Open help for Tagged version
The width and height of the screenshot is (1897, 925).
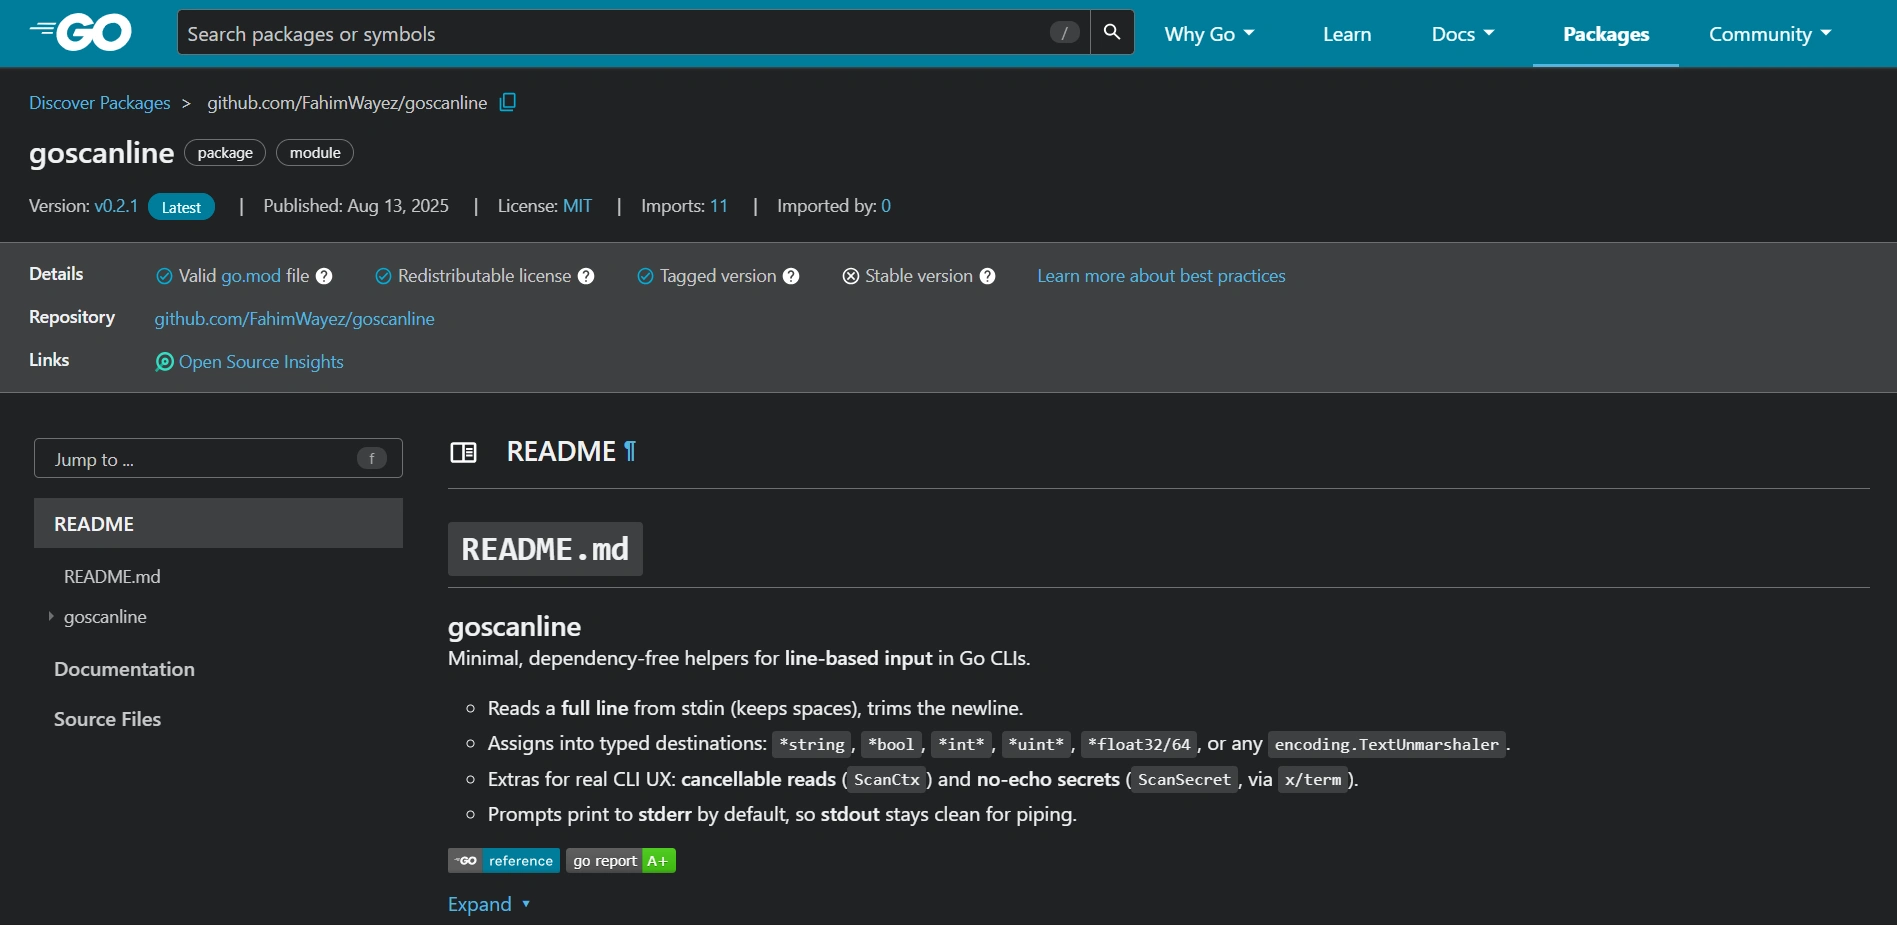tap(791, 276)
